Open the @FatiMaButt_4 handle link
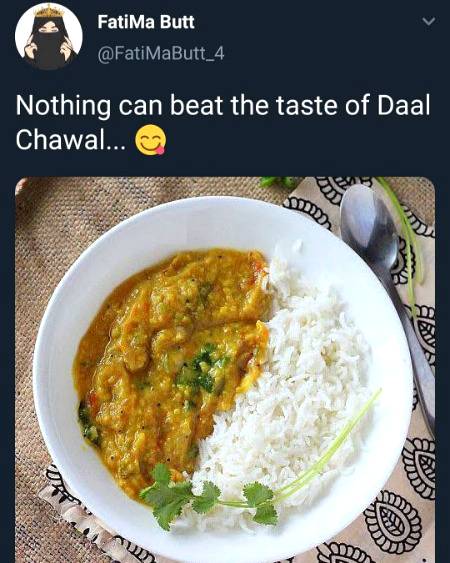This screenshot has width=450, height=563. tap(161, 54)
